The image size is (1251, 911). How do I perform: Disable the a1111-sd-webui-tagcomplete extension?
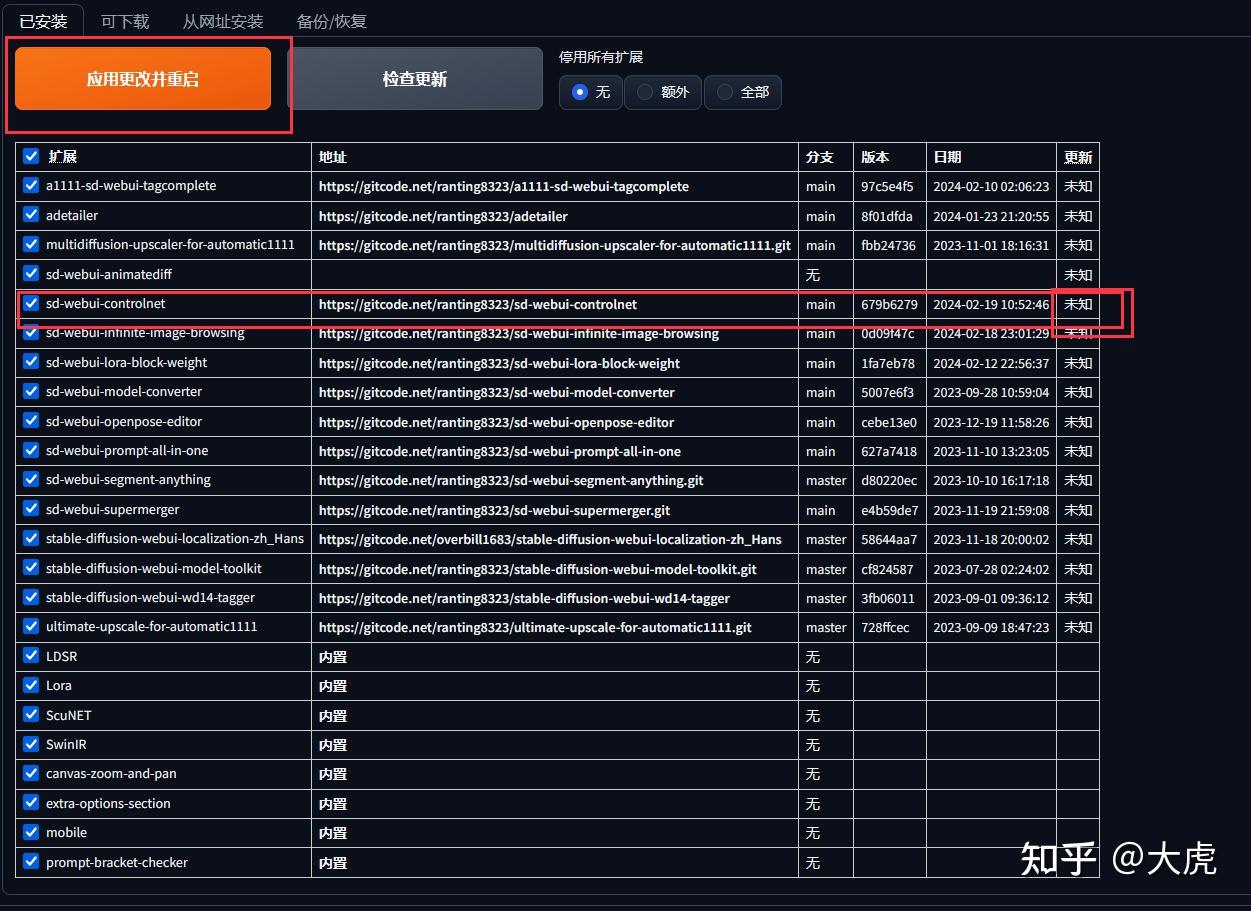click(30, 186)
